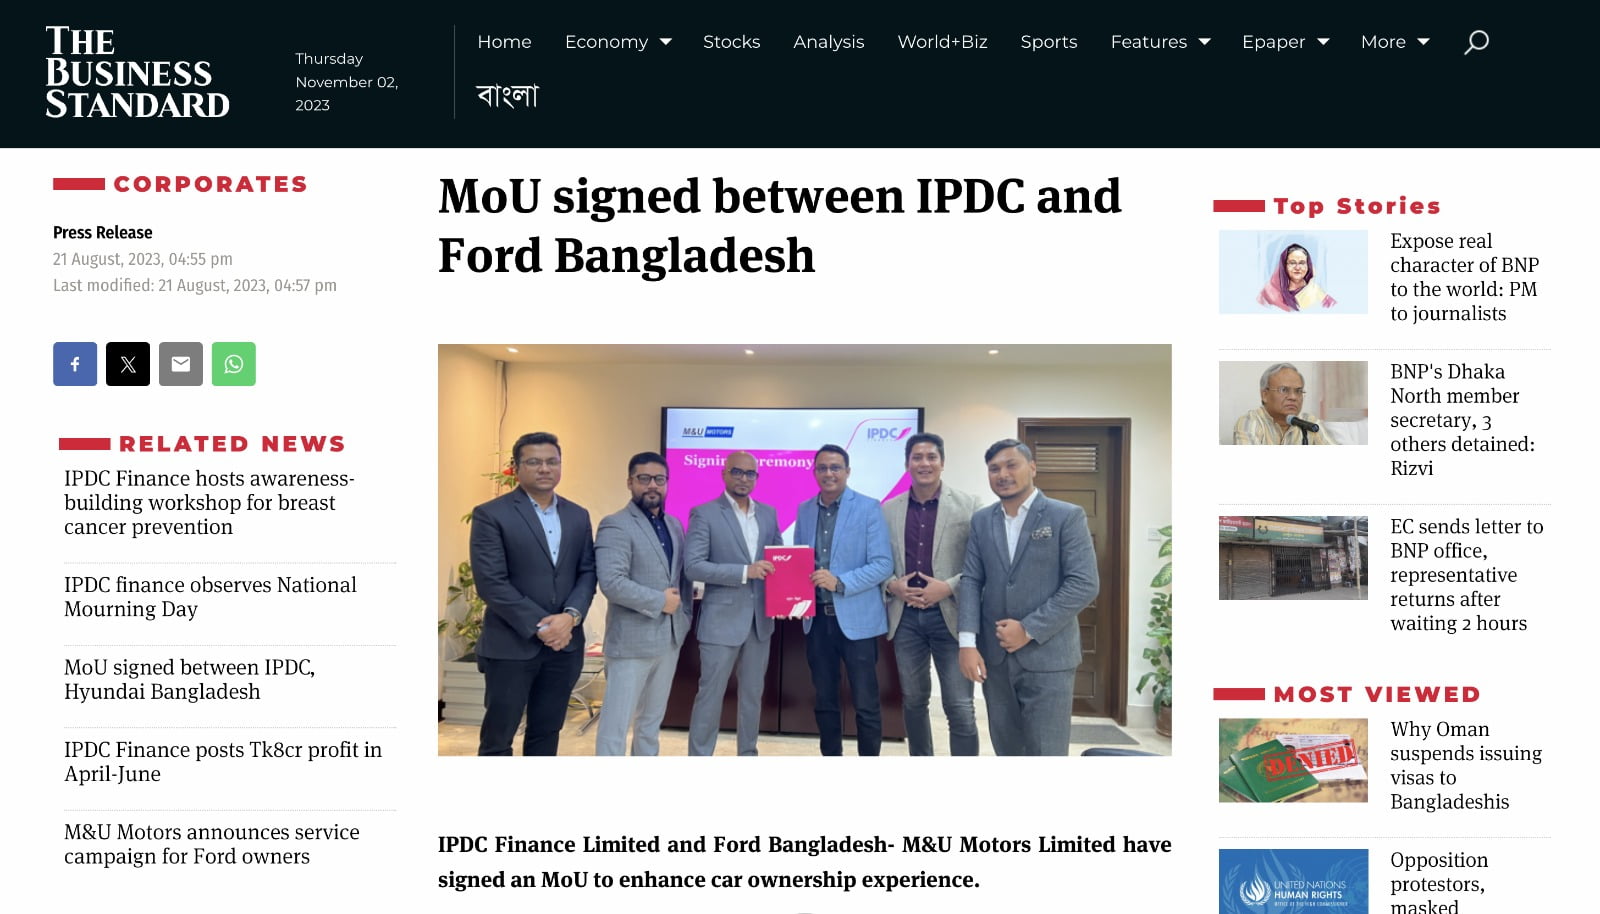Open the Sports section
The image size is (1600, 914).
tap(1049, 42)
